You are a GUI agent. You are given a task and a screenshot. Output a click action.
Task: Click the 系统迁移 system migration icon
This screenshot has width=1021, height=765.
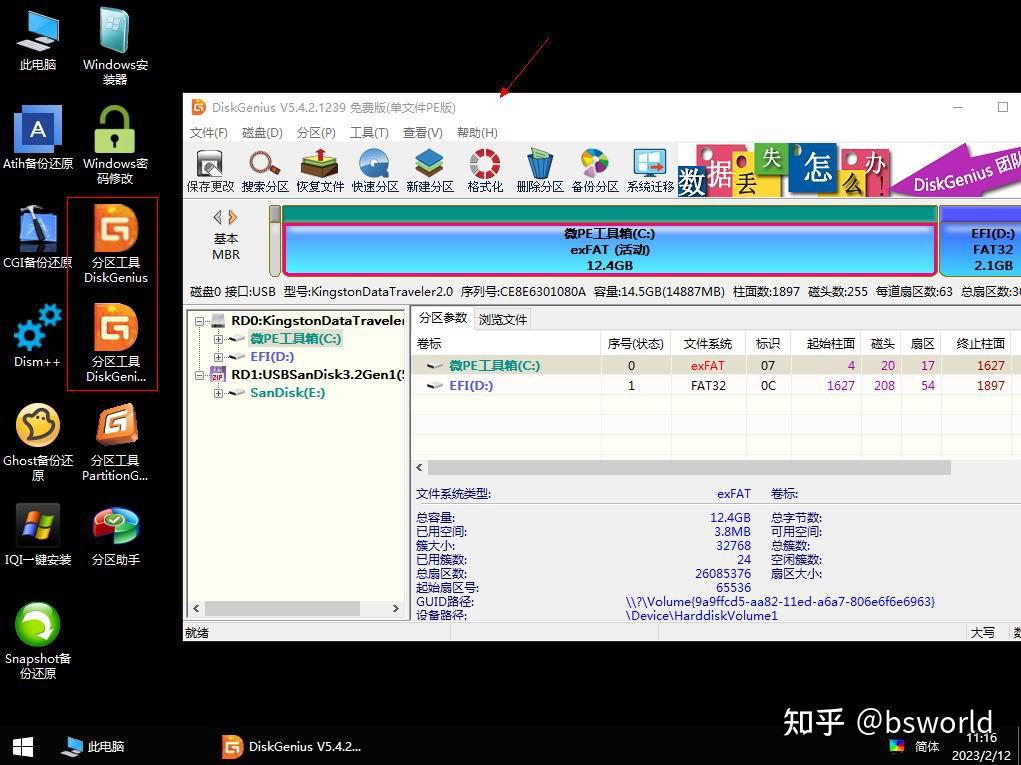pyautogui.click(x=650, y=171)
